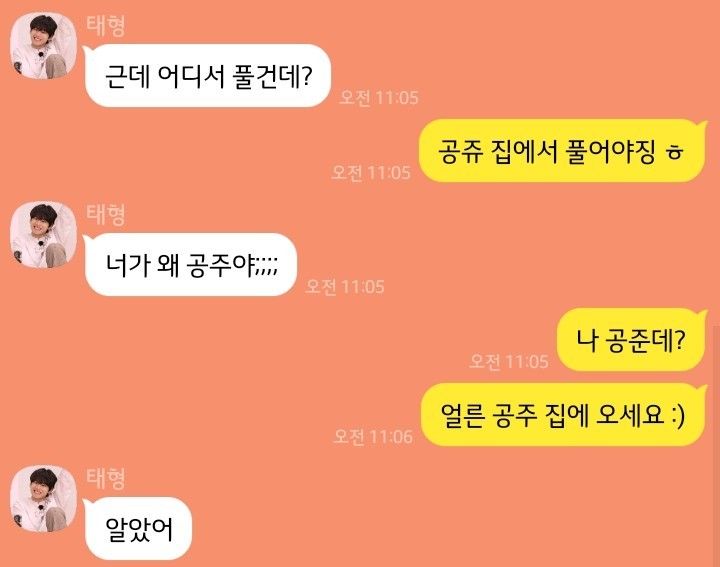Click the chat scrollbar on the right edge
The image size is (720, 567).
(x=716, y=445)
